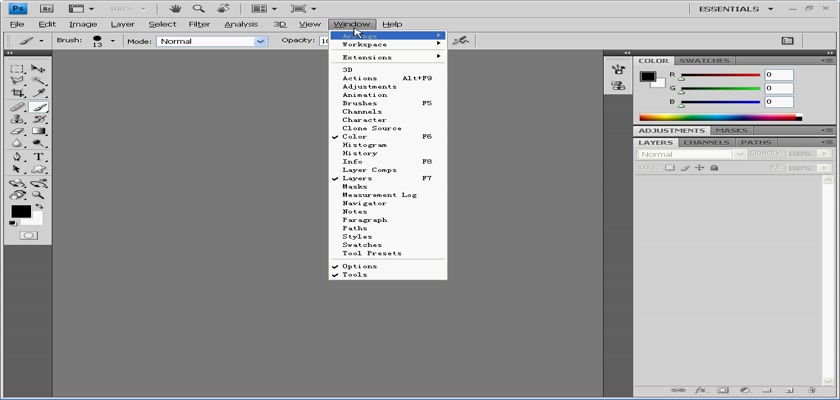Uncheck Layers in Window menu

387,178
